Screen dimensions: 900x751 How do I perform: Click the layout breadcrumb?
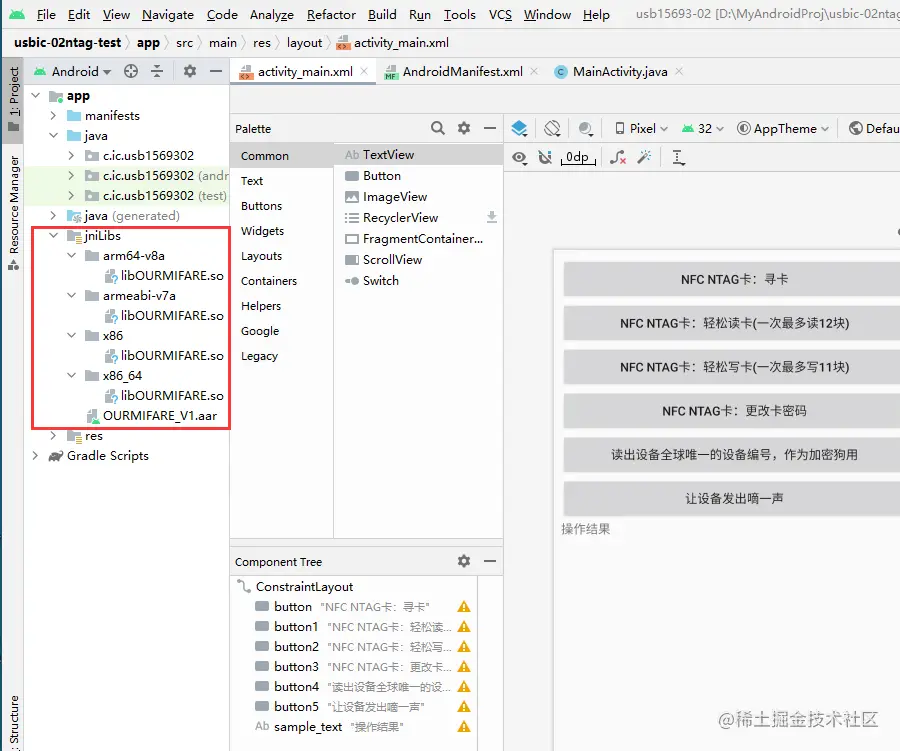(x=304, y=43)
